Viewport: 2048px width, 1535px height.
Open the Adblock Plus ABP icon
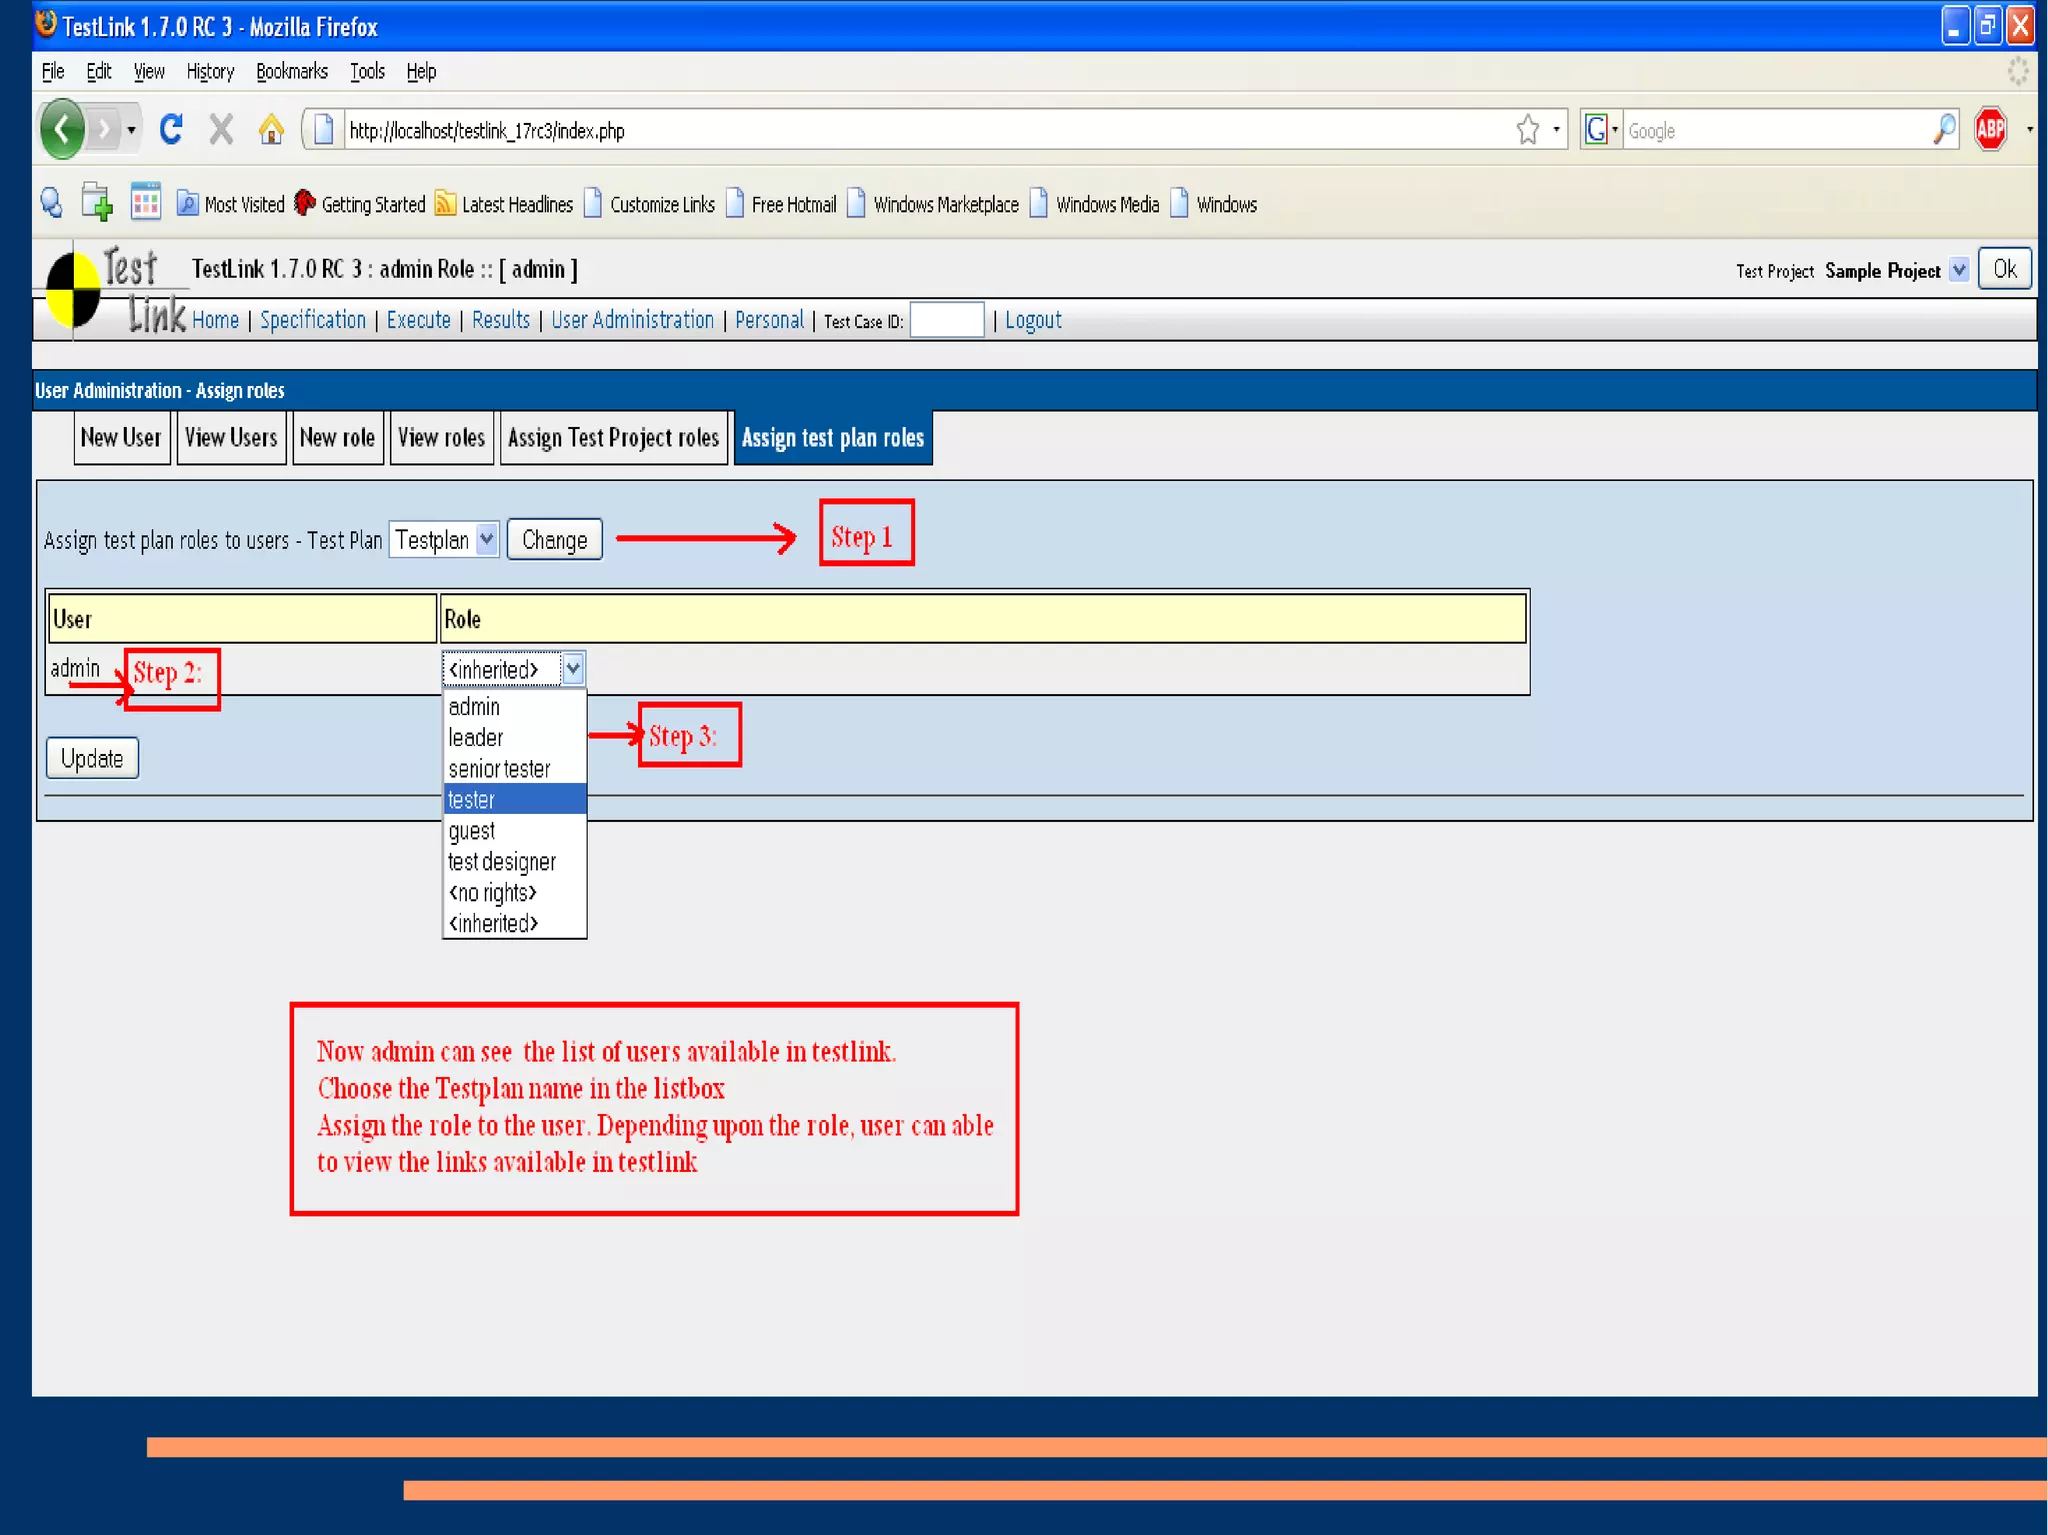click(1991, 129)
